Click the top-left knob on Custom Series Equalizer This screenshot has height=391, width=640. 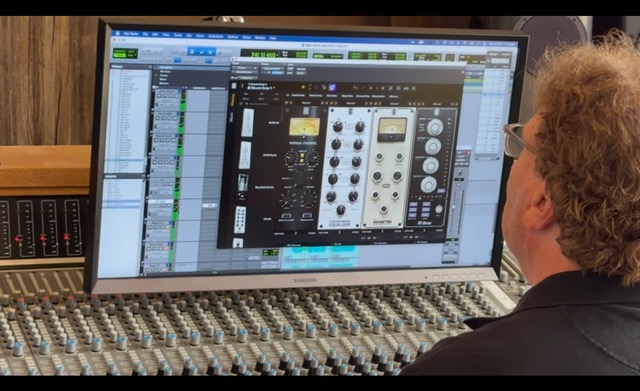(338, 127)
